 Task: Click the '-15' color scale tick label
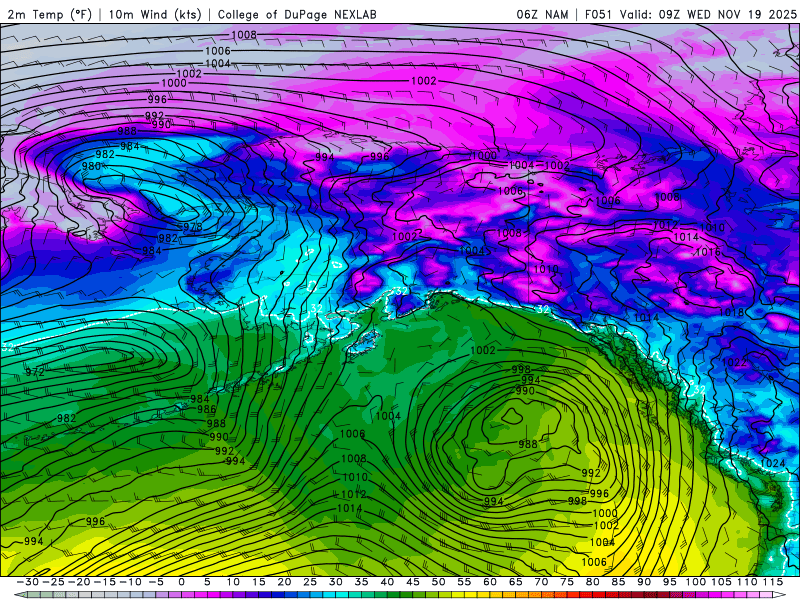105,582
